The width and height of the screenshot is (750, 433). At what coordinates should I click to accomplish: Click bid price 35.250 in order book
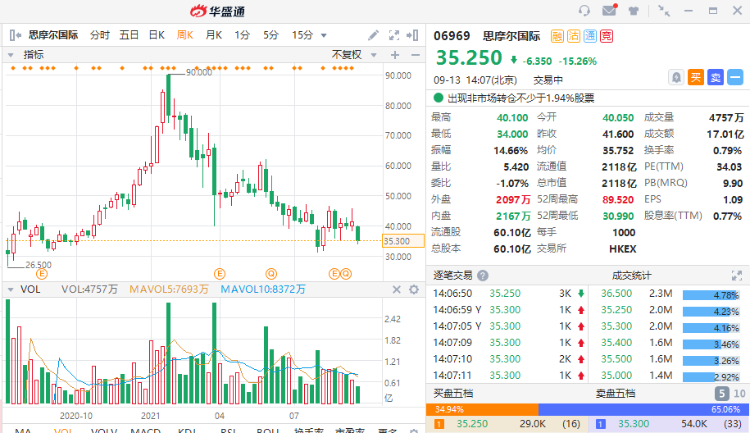[x=472, y=424]
